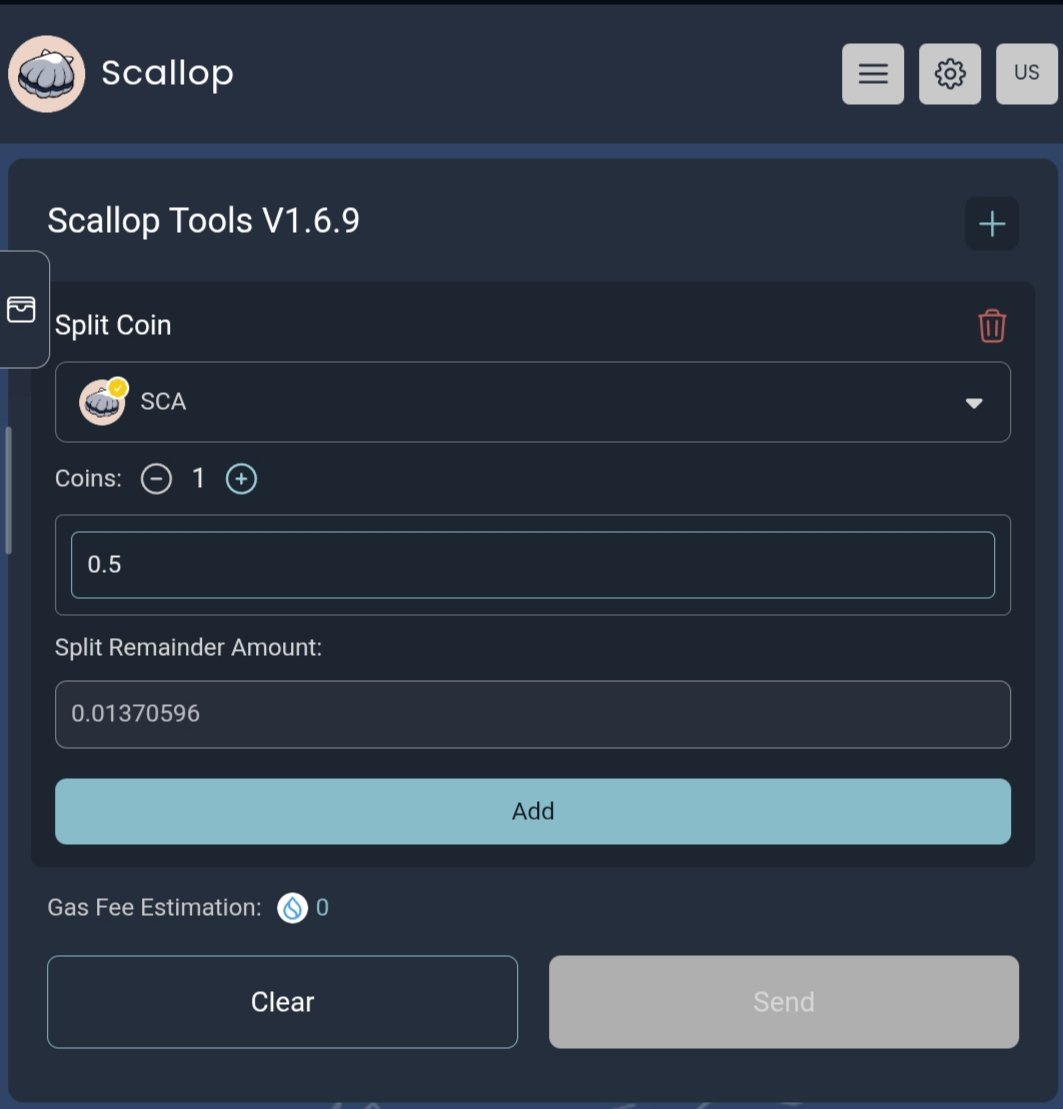The height and width of the screenshot is (1109, 1063).
Task: Focus the 0.5 amount input field
Action: coord(533,564)
